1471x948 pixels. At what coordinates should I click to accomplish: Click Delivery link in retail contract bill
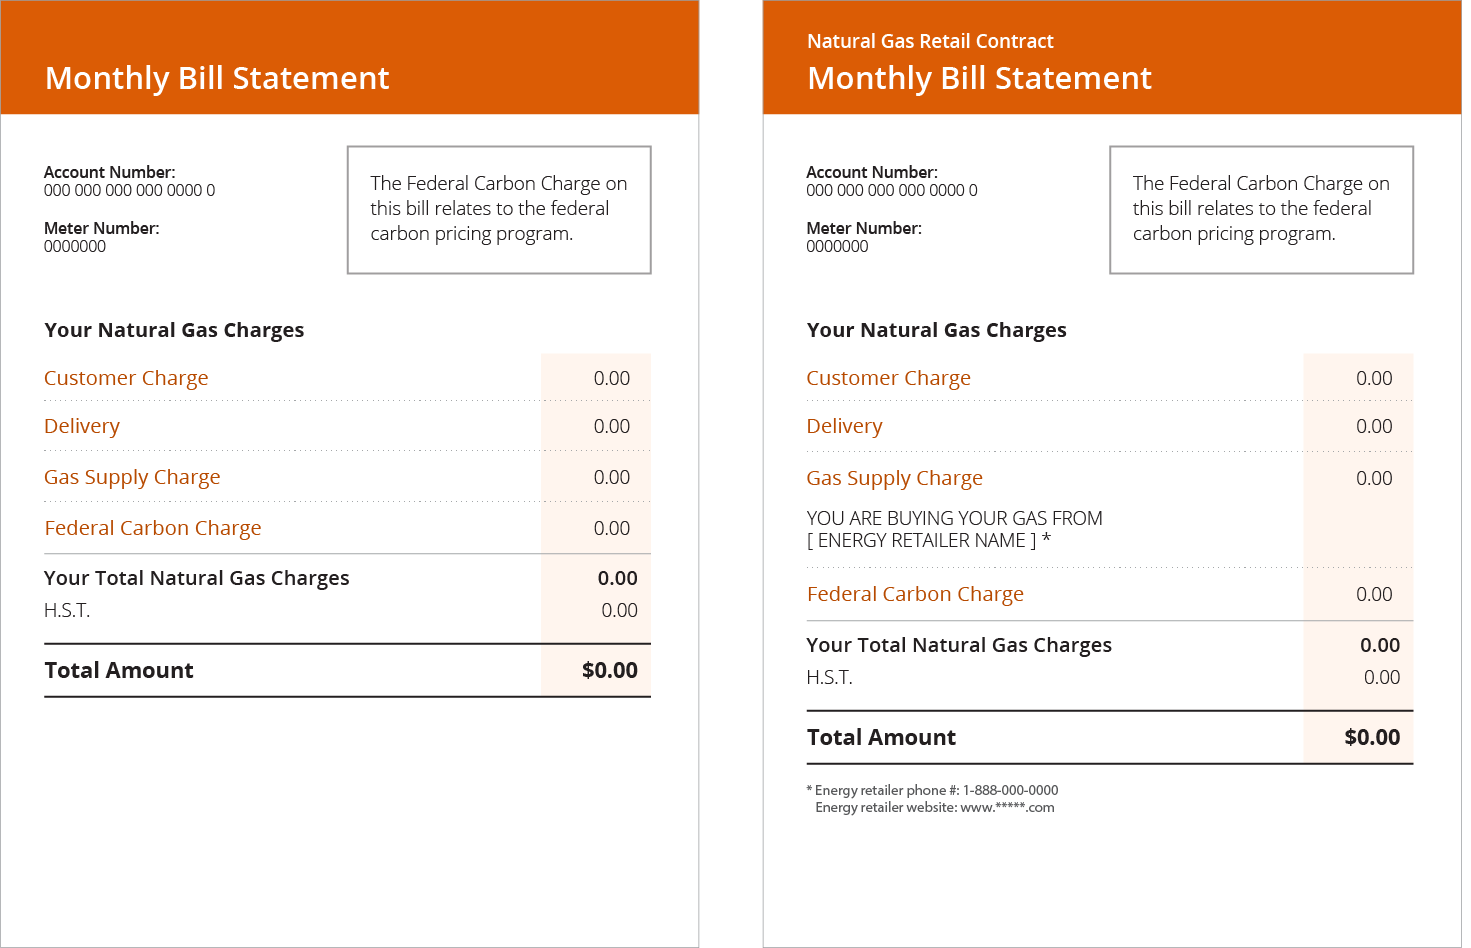click(844, 427)
